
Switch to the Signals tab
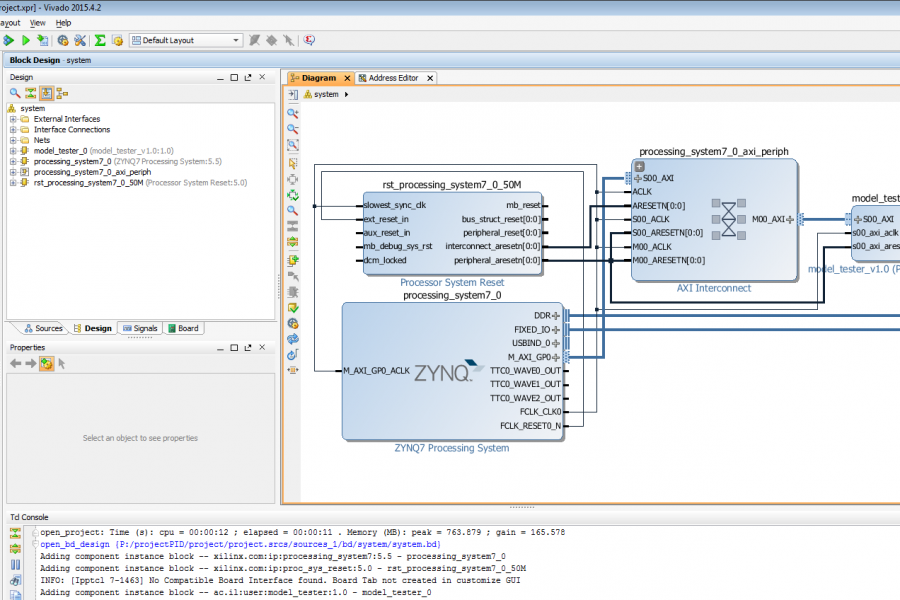click(x=140, y=328)
